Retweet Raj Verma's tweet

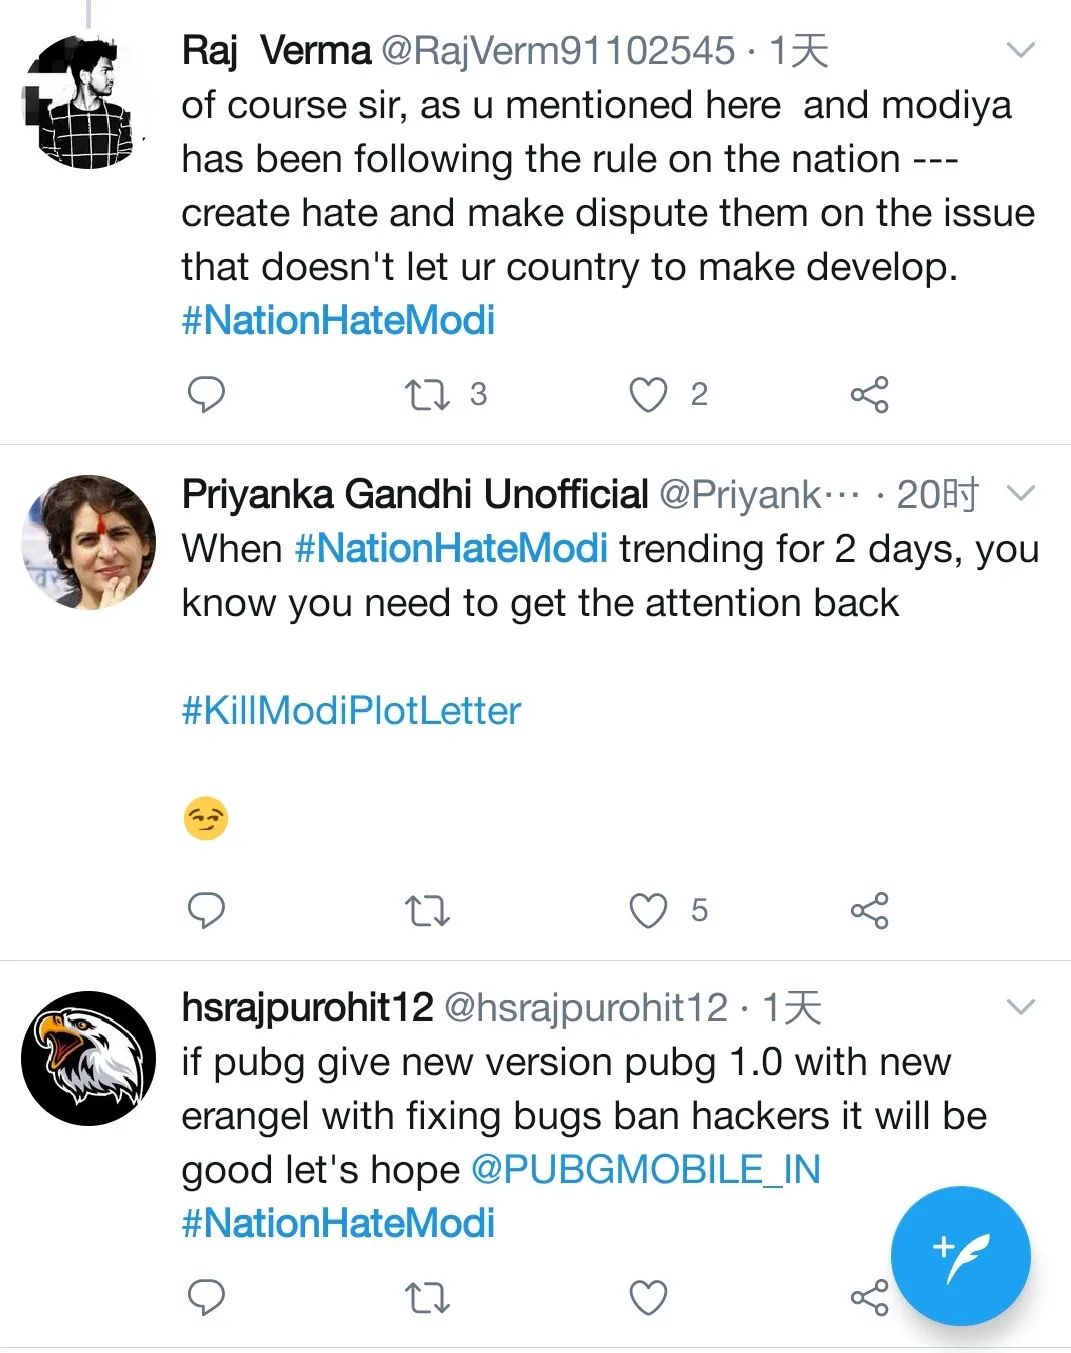click(x=427, y=394)
